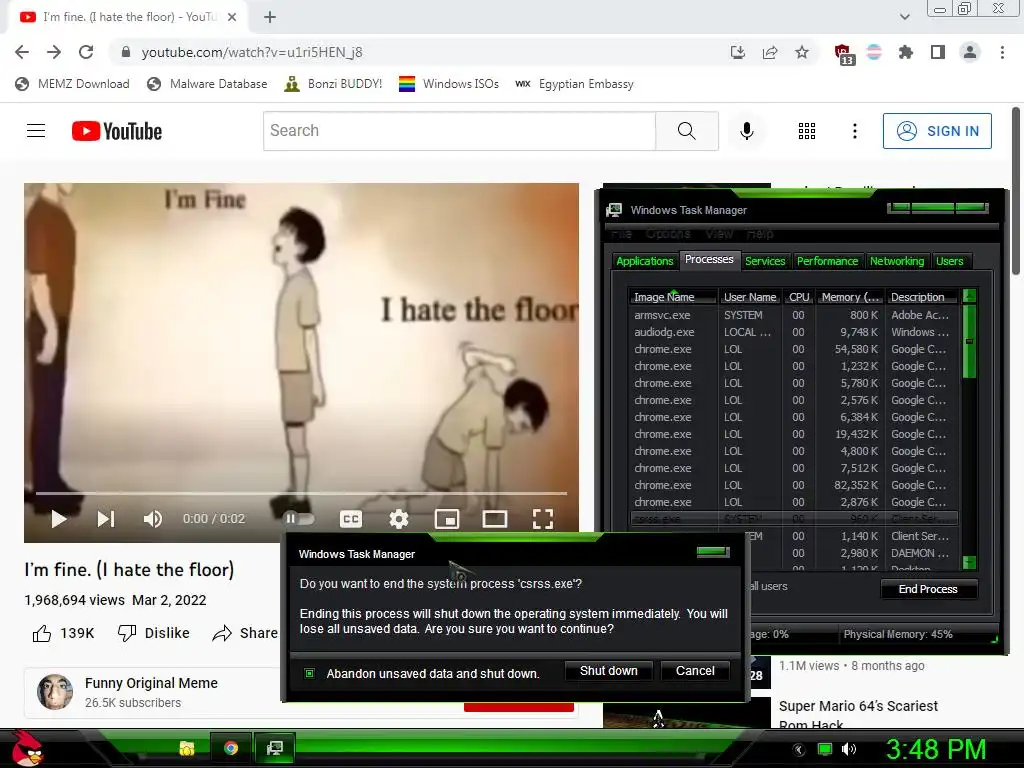Image resolution: width=1024 pixels, height=768 pixels.
Task: Like the video with 139K likes
Action: 63,633
